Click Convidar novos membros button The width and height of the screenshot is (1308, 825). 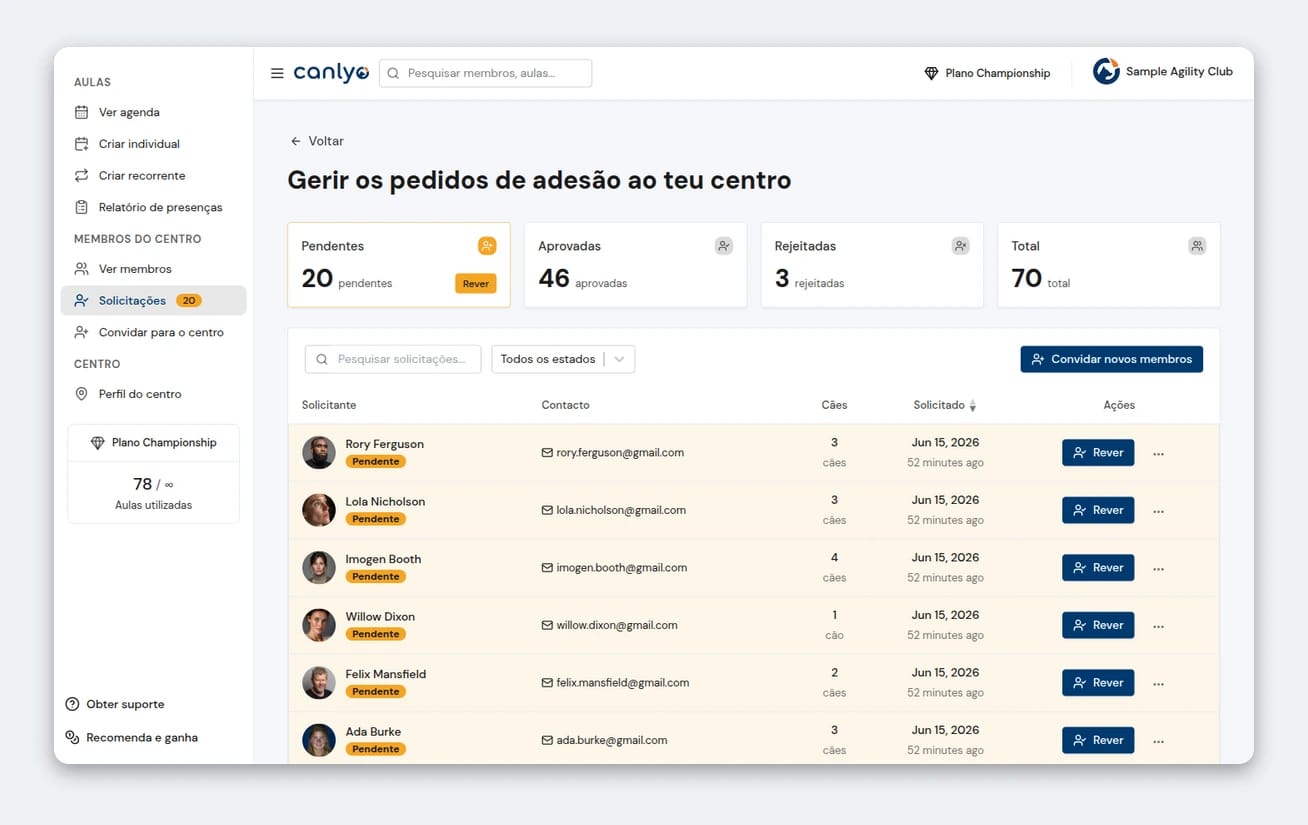point(1111,359)
